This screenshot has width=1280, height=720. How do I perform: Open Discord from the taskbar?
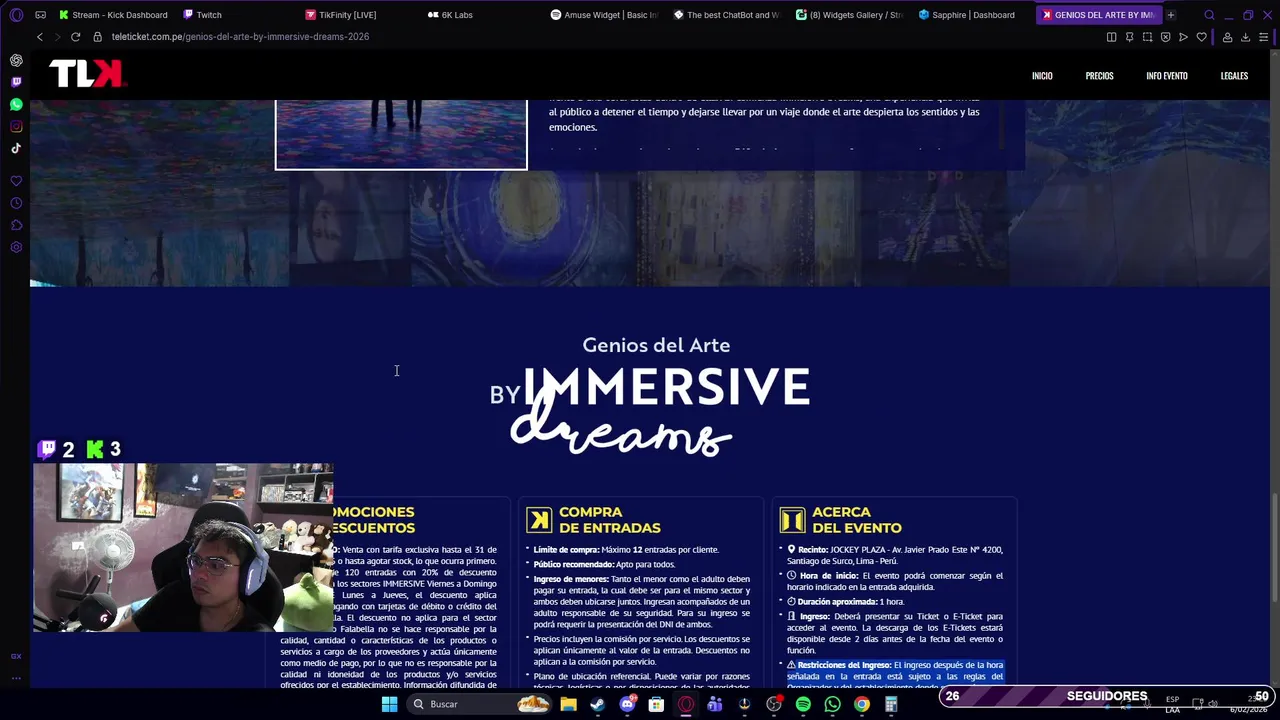click(627, 704)
